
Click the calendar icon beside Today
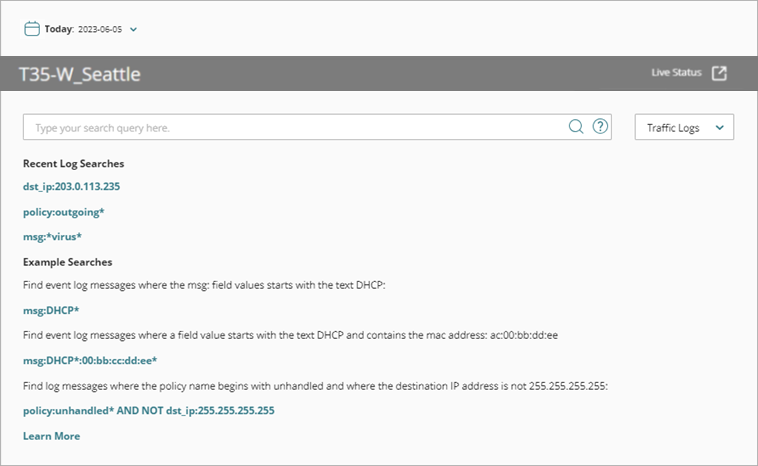(x=31, y=29)
